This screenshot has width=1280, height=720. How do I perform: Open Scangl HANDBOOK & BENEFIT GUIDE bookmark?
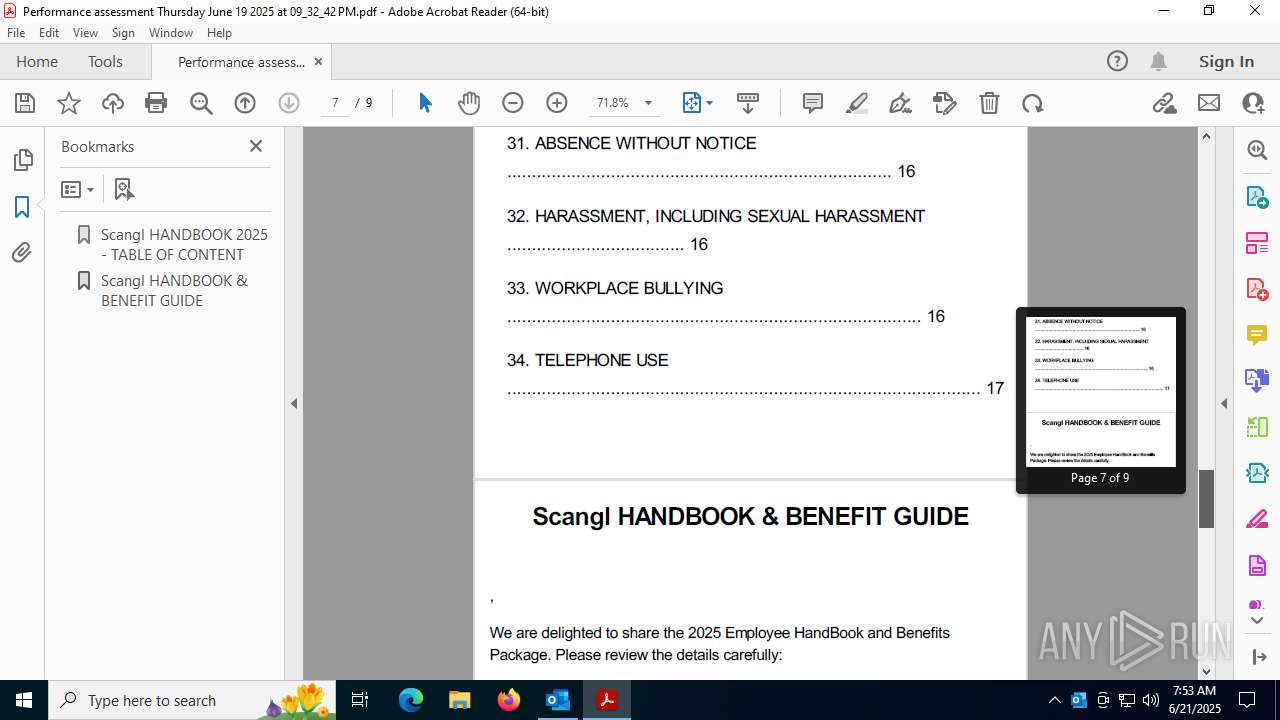[174, 290]
